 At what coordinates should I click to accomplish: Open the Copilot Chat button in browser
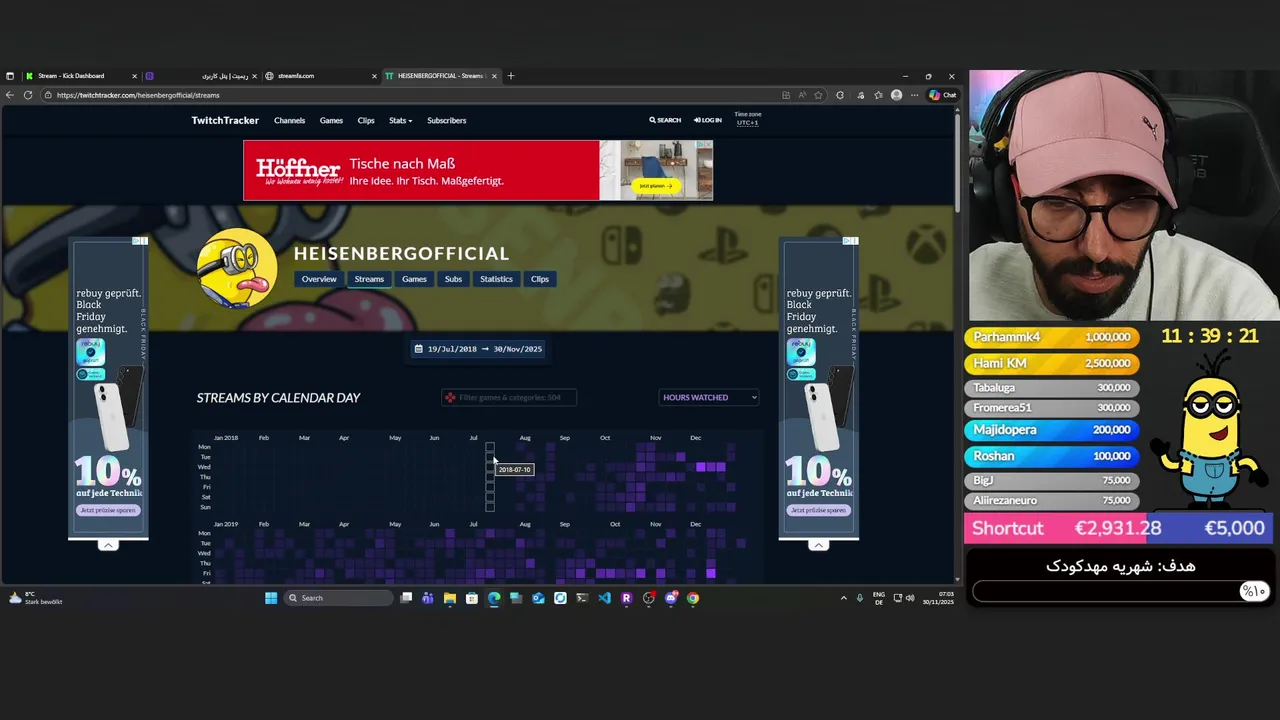(x=942, y=95)
